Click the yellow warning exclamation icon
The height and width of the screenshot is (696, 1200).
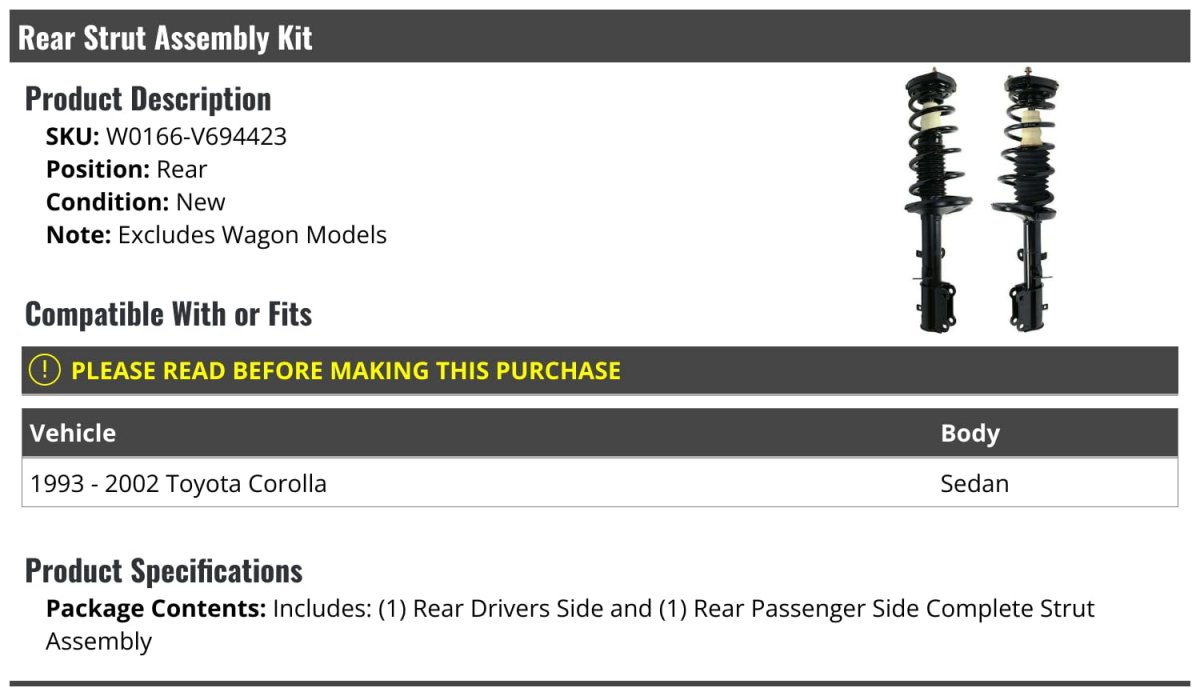click(45, 370)
